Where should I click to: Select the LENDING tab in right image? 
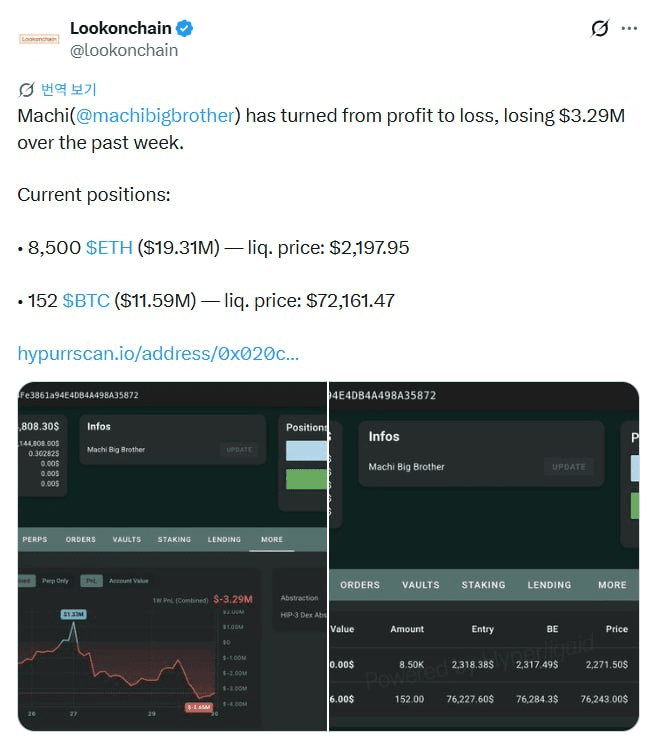coord(550,585)
